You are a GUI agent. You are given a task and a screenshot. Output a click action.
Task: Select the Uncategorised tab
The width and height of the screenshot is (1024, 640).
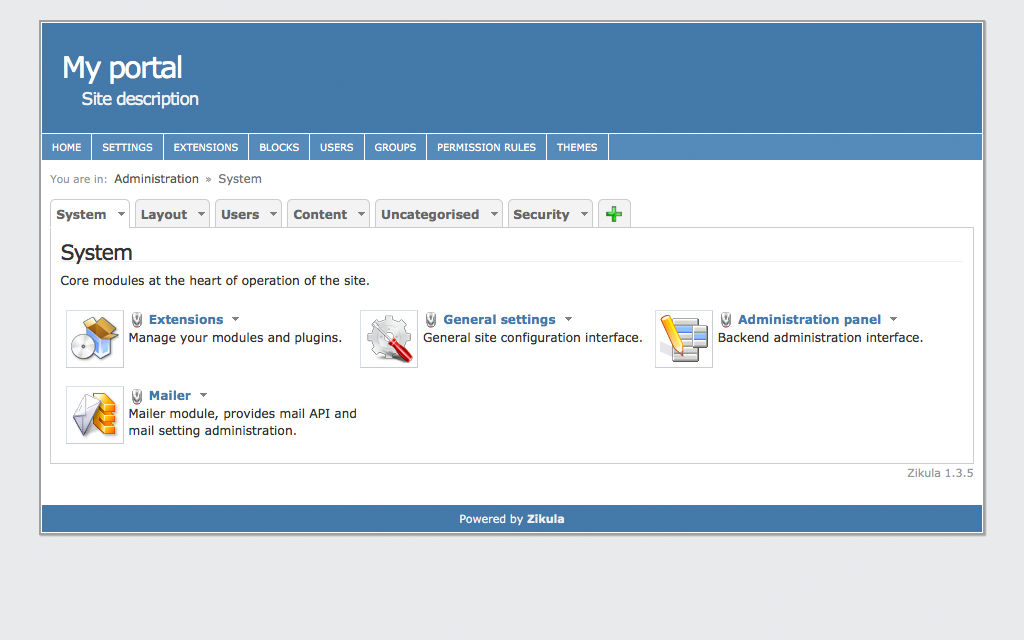tap(430, 214)
